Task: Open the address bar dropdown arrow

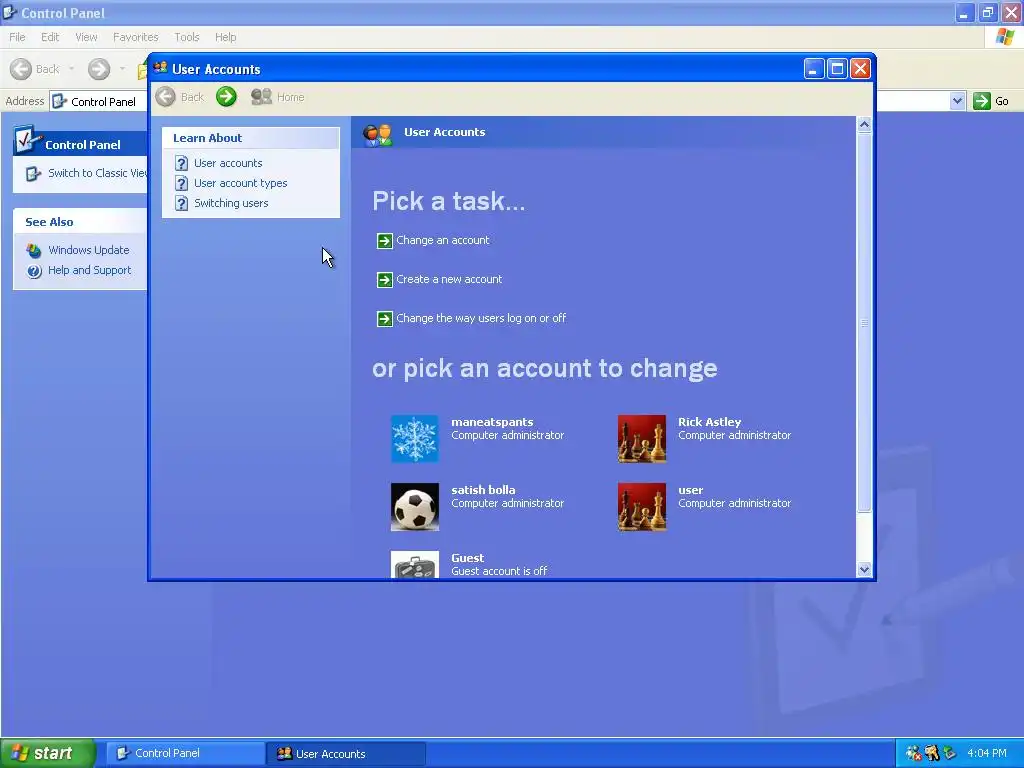Action: click(957, 101)
